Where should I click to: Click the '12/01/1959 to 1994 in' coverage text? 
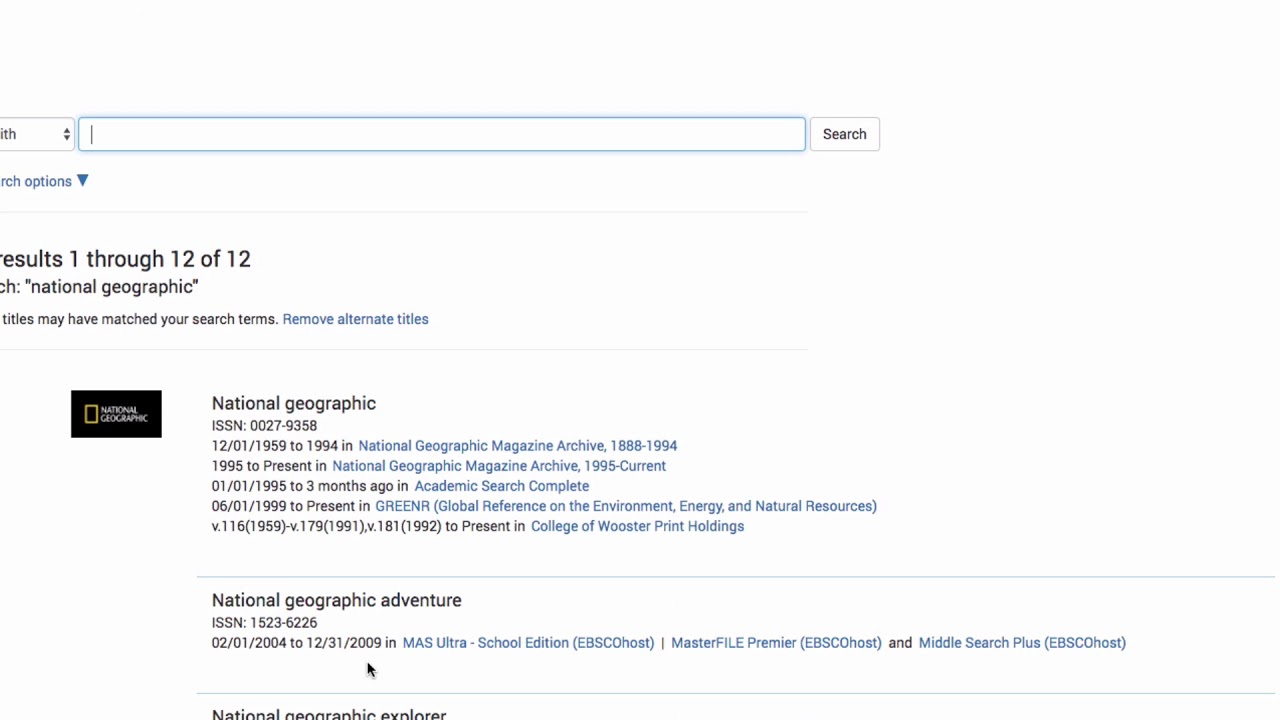click(x=282, y=446)
